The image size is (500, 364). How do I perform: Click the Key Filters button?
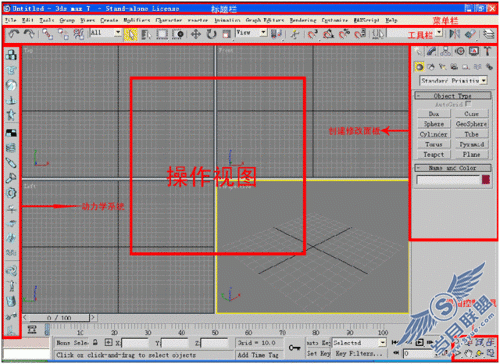(359, 353)
